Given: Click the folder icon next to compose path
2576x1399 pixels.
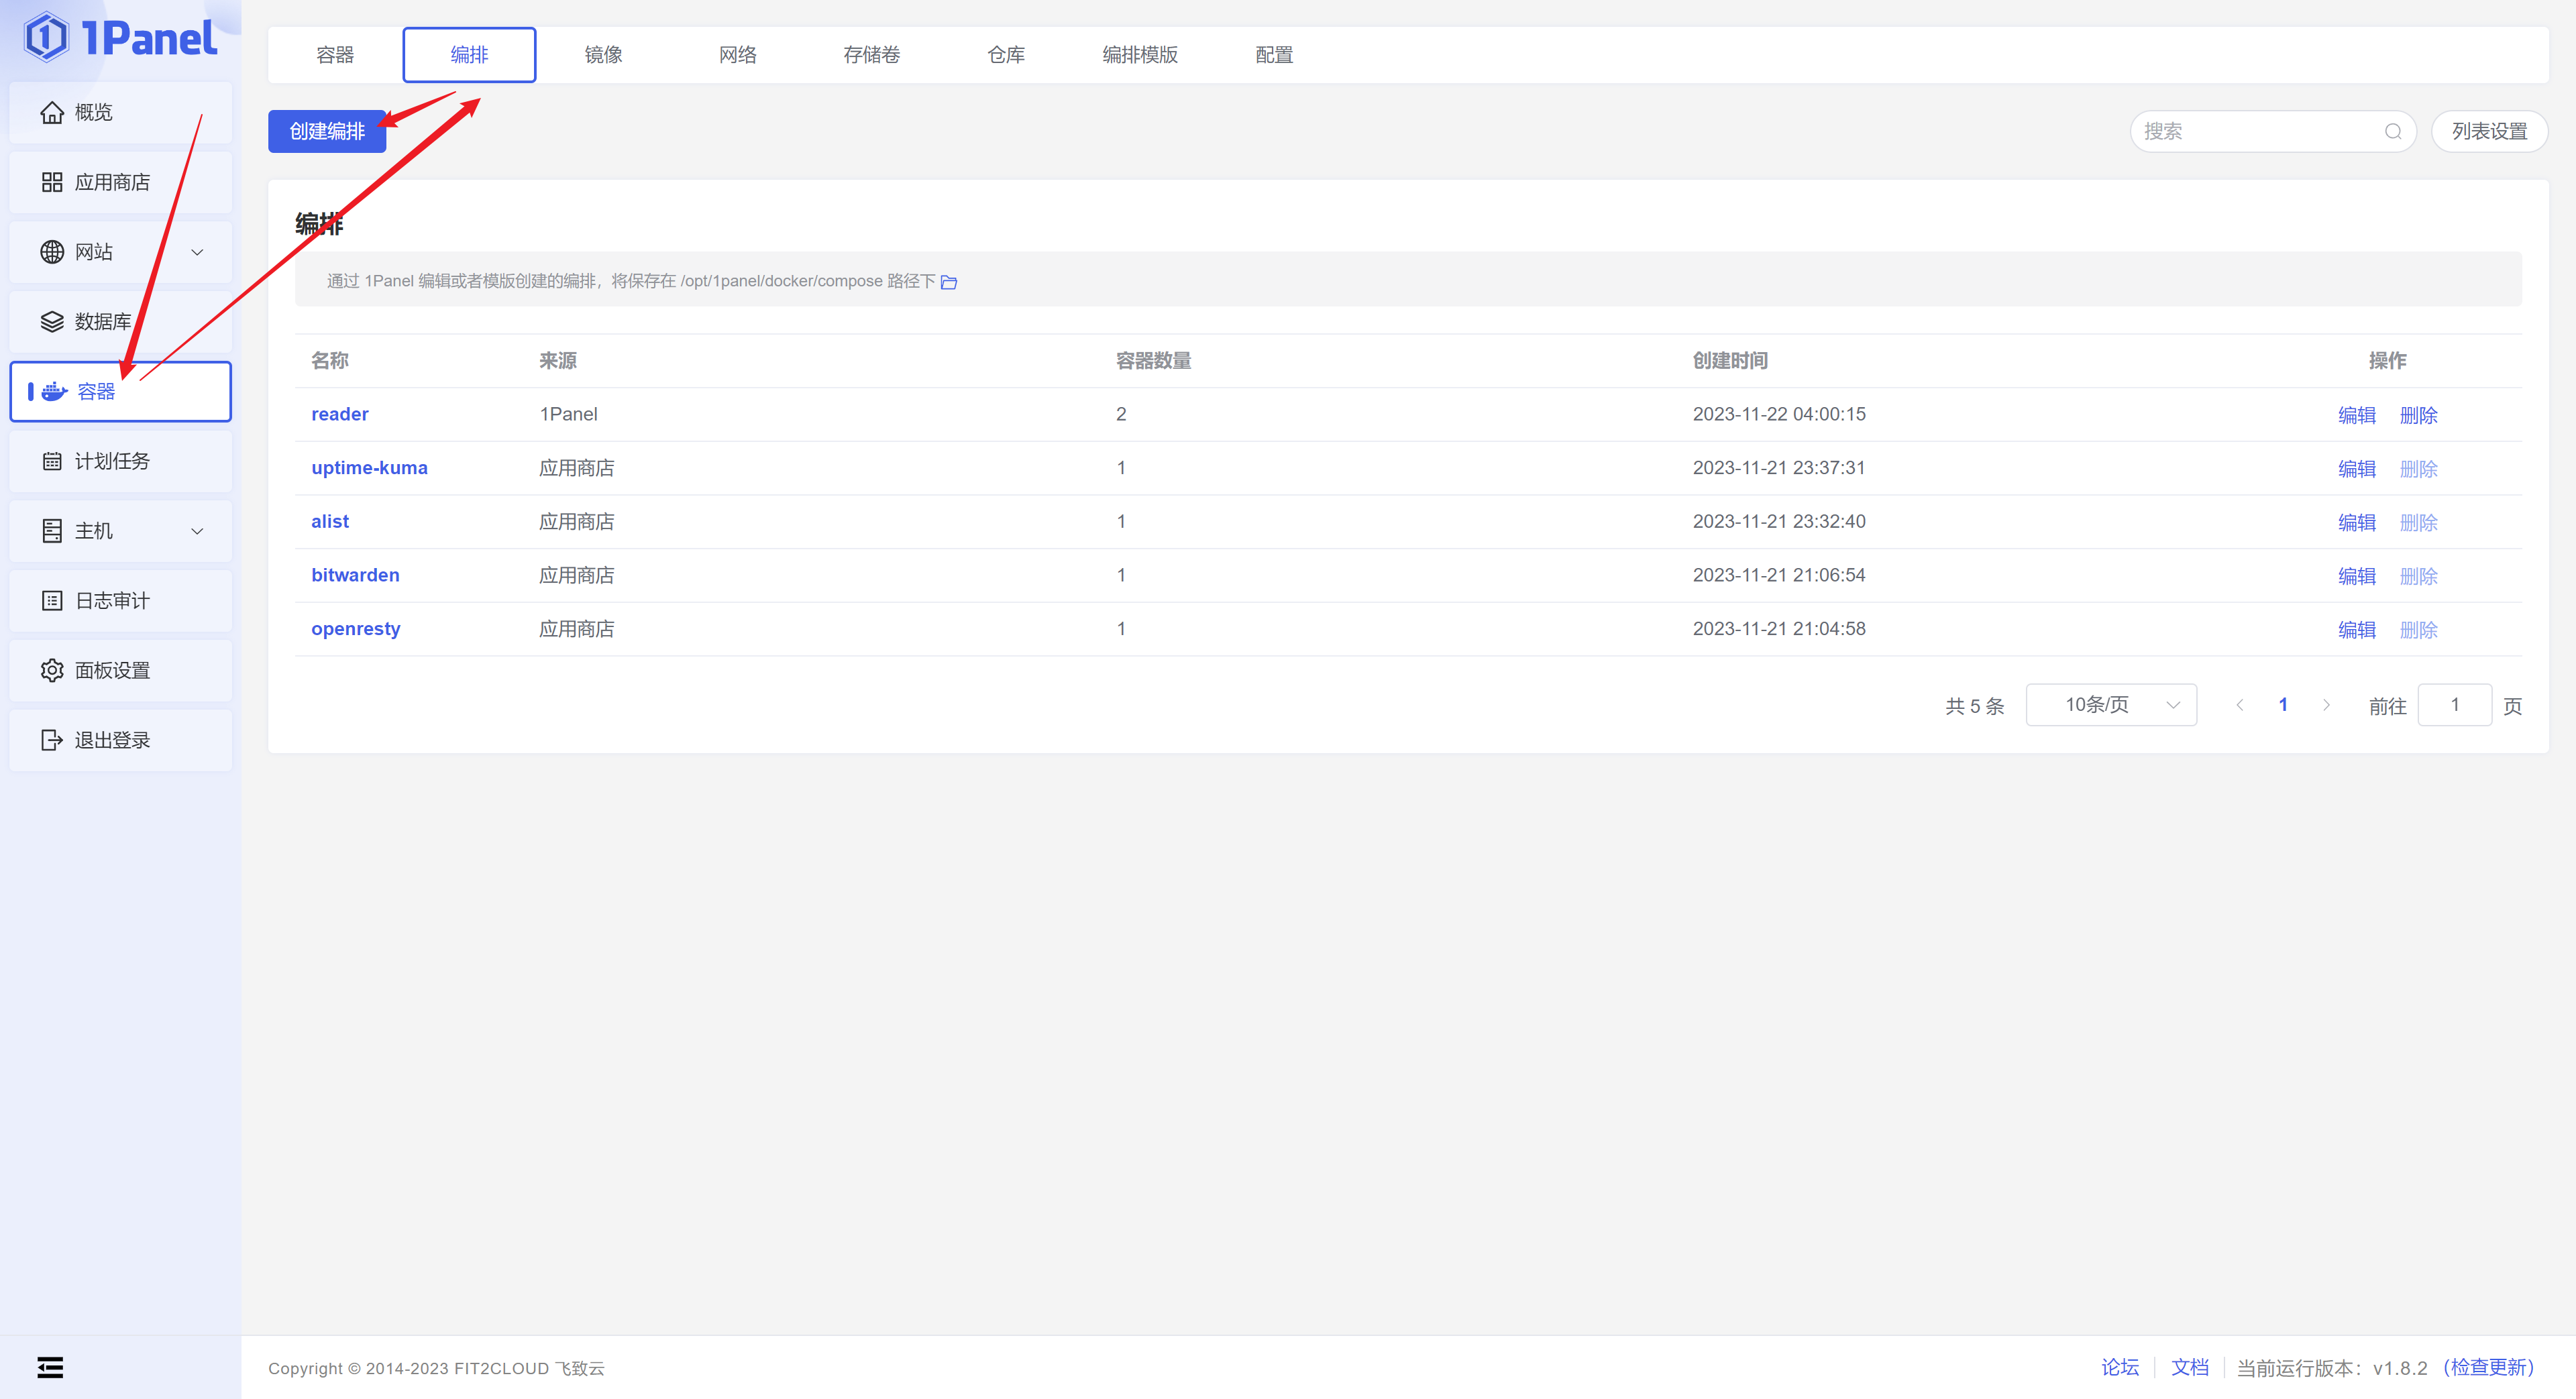Looking at the screenshot, I should [x=949, y=283].
